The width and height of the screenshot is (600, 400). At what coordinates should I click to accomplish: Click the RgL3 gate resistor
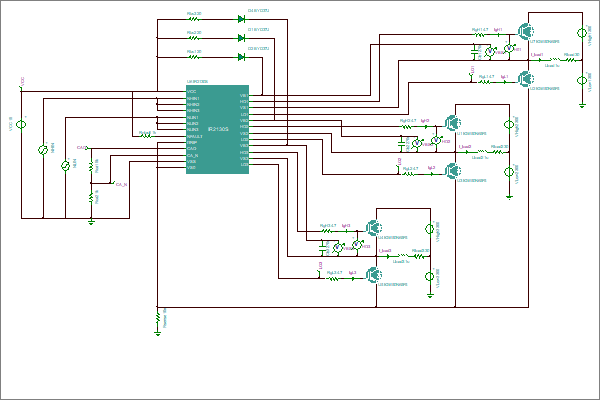pyautogui.click(x=333, y=279)
